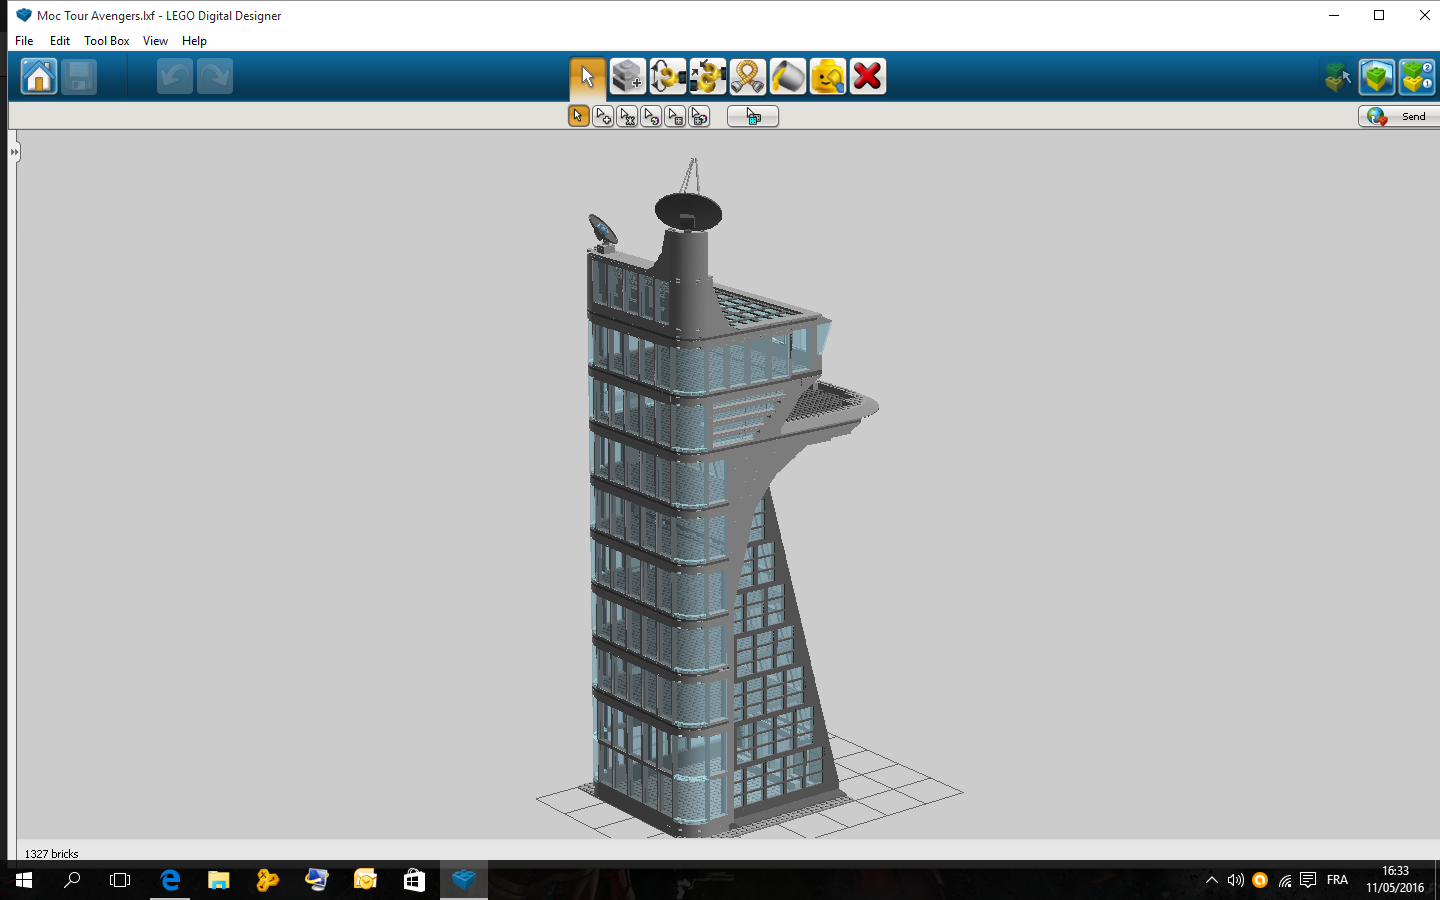Open the Tool Box menu
Screen dimensions: 1440x900
[106, 41]
